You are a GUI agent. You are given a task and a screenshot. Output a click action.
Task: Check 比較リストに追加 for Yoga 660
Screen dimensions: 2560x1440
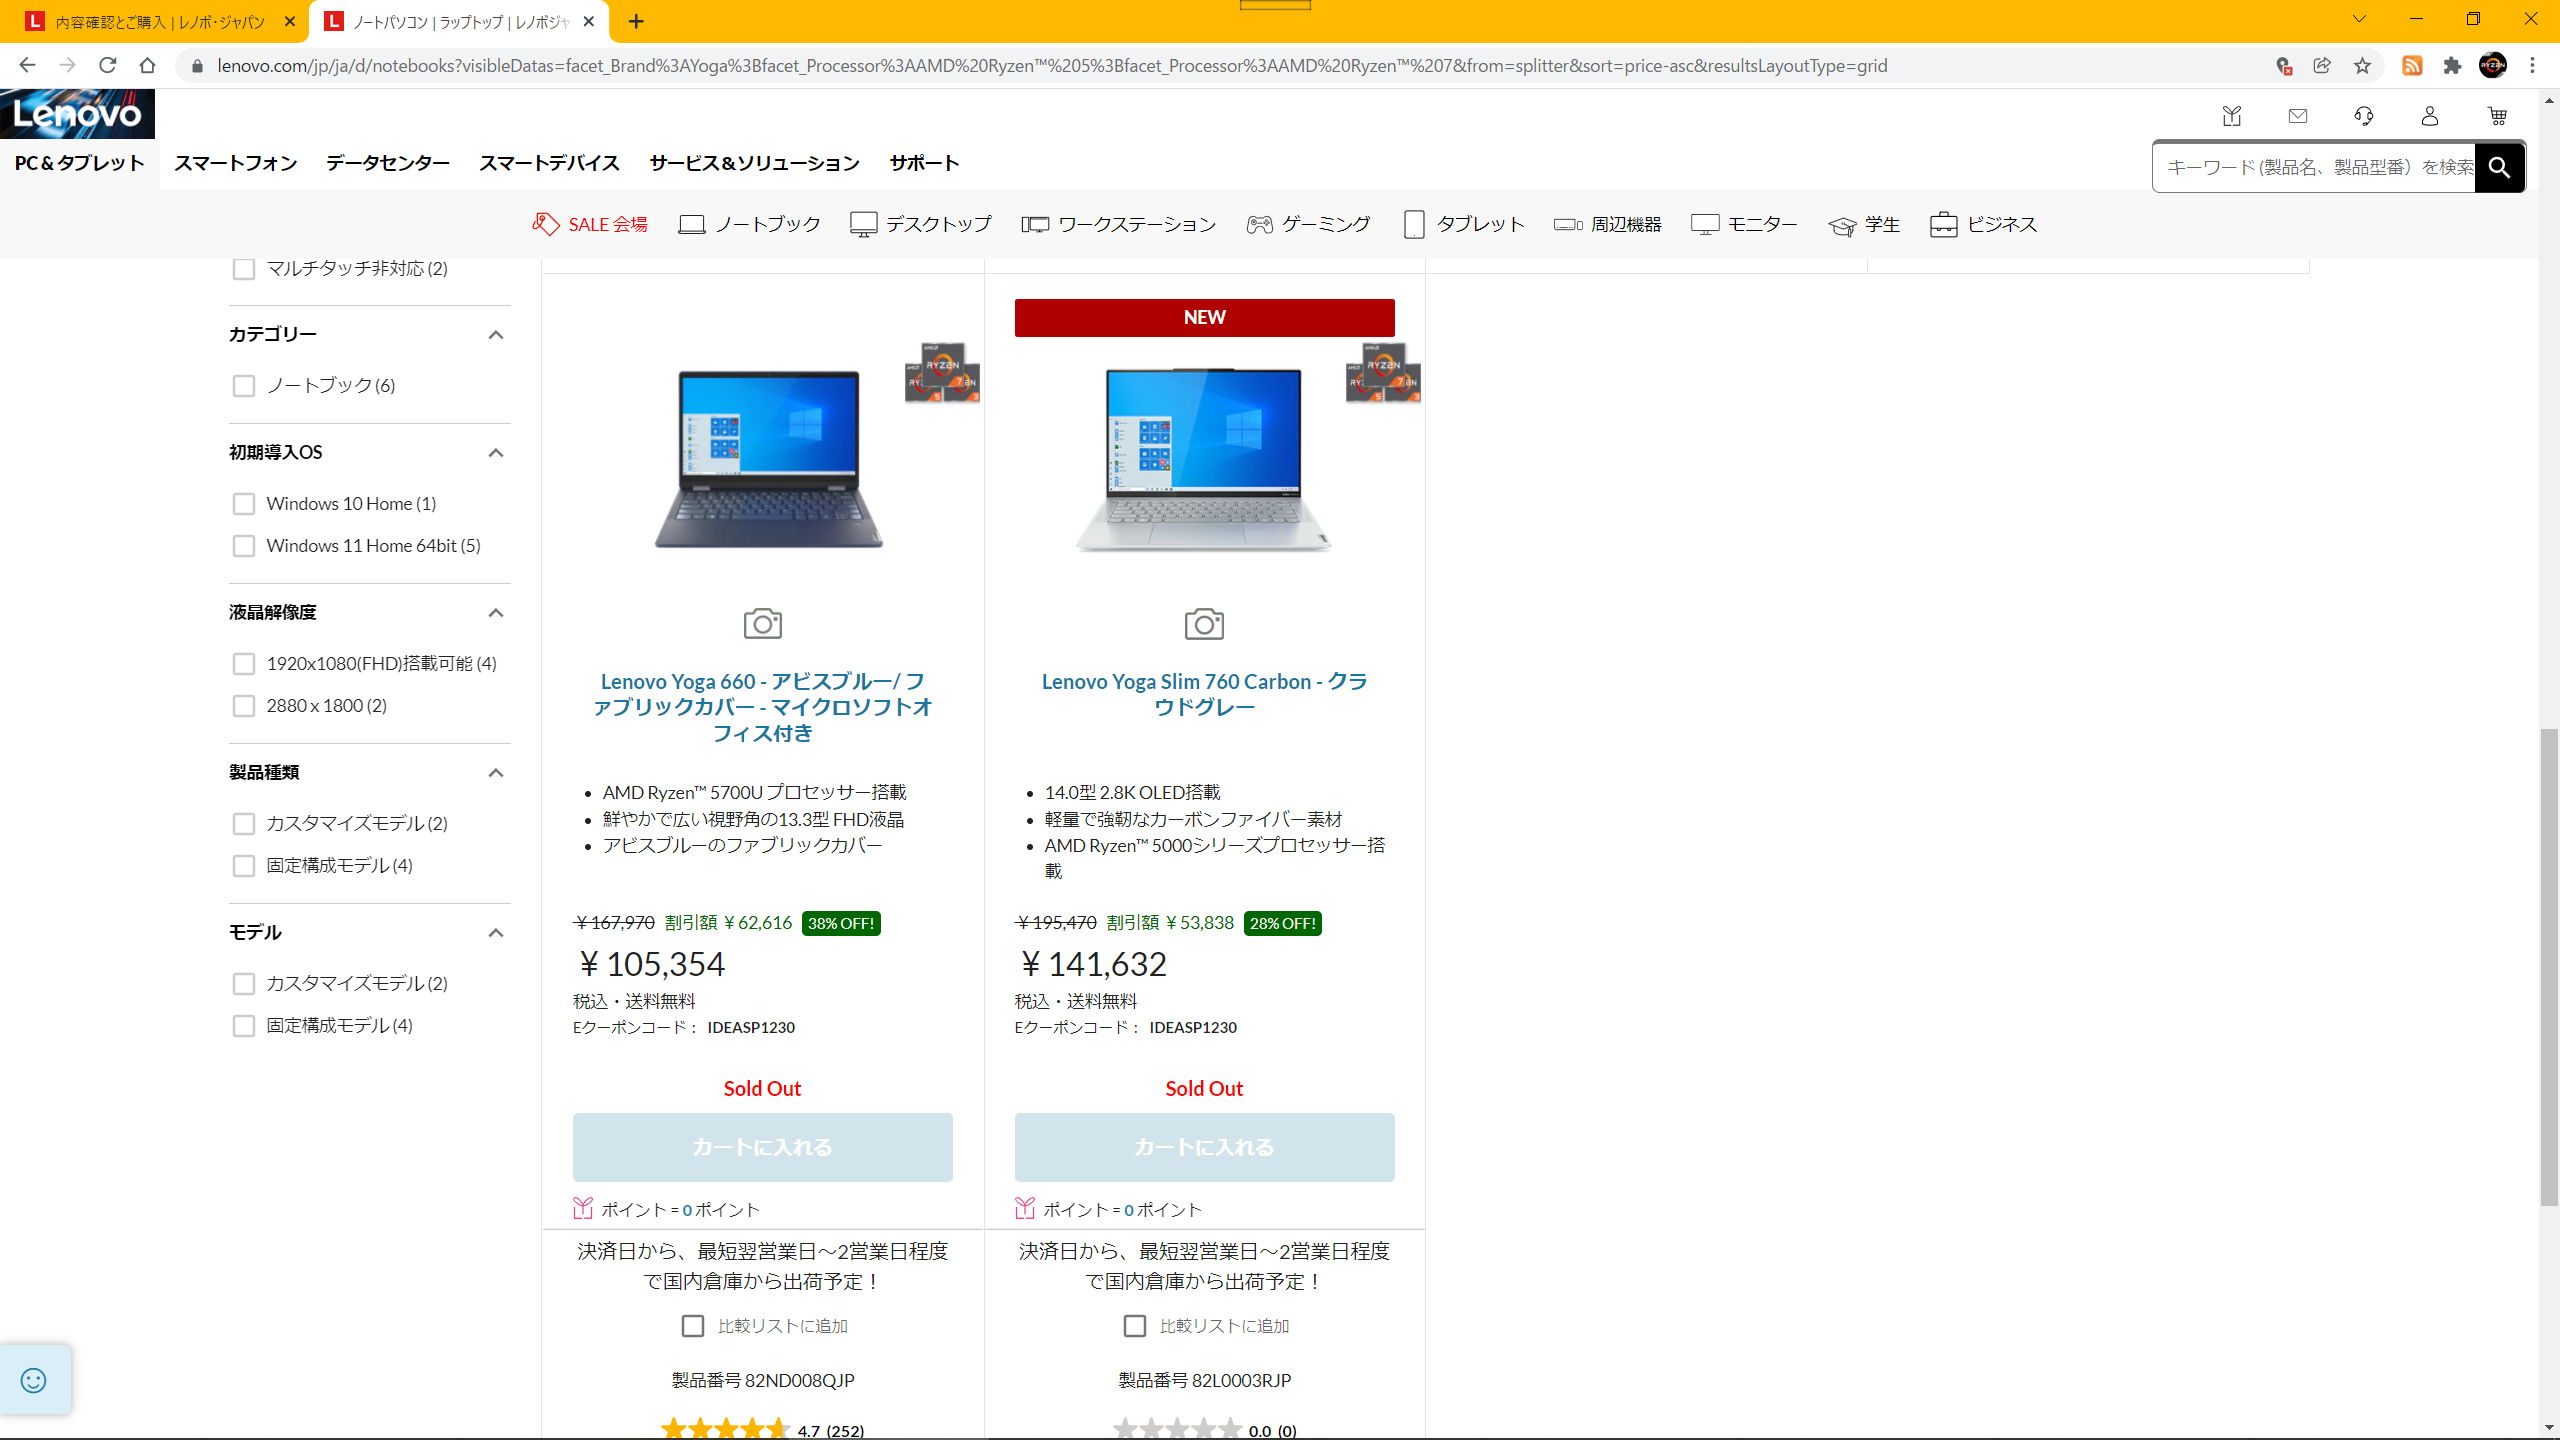693,1326
